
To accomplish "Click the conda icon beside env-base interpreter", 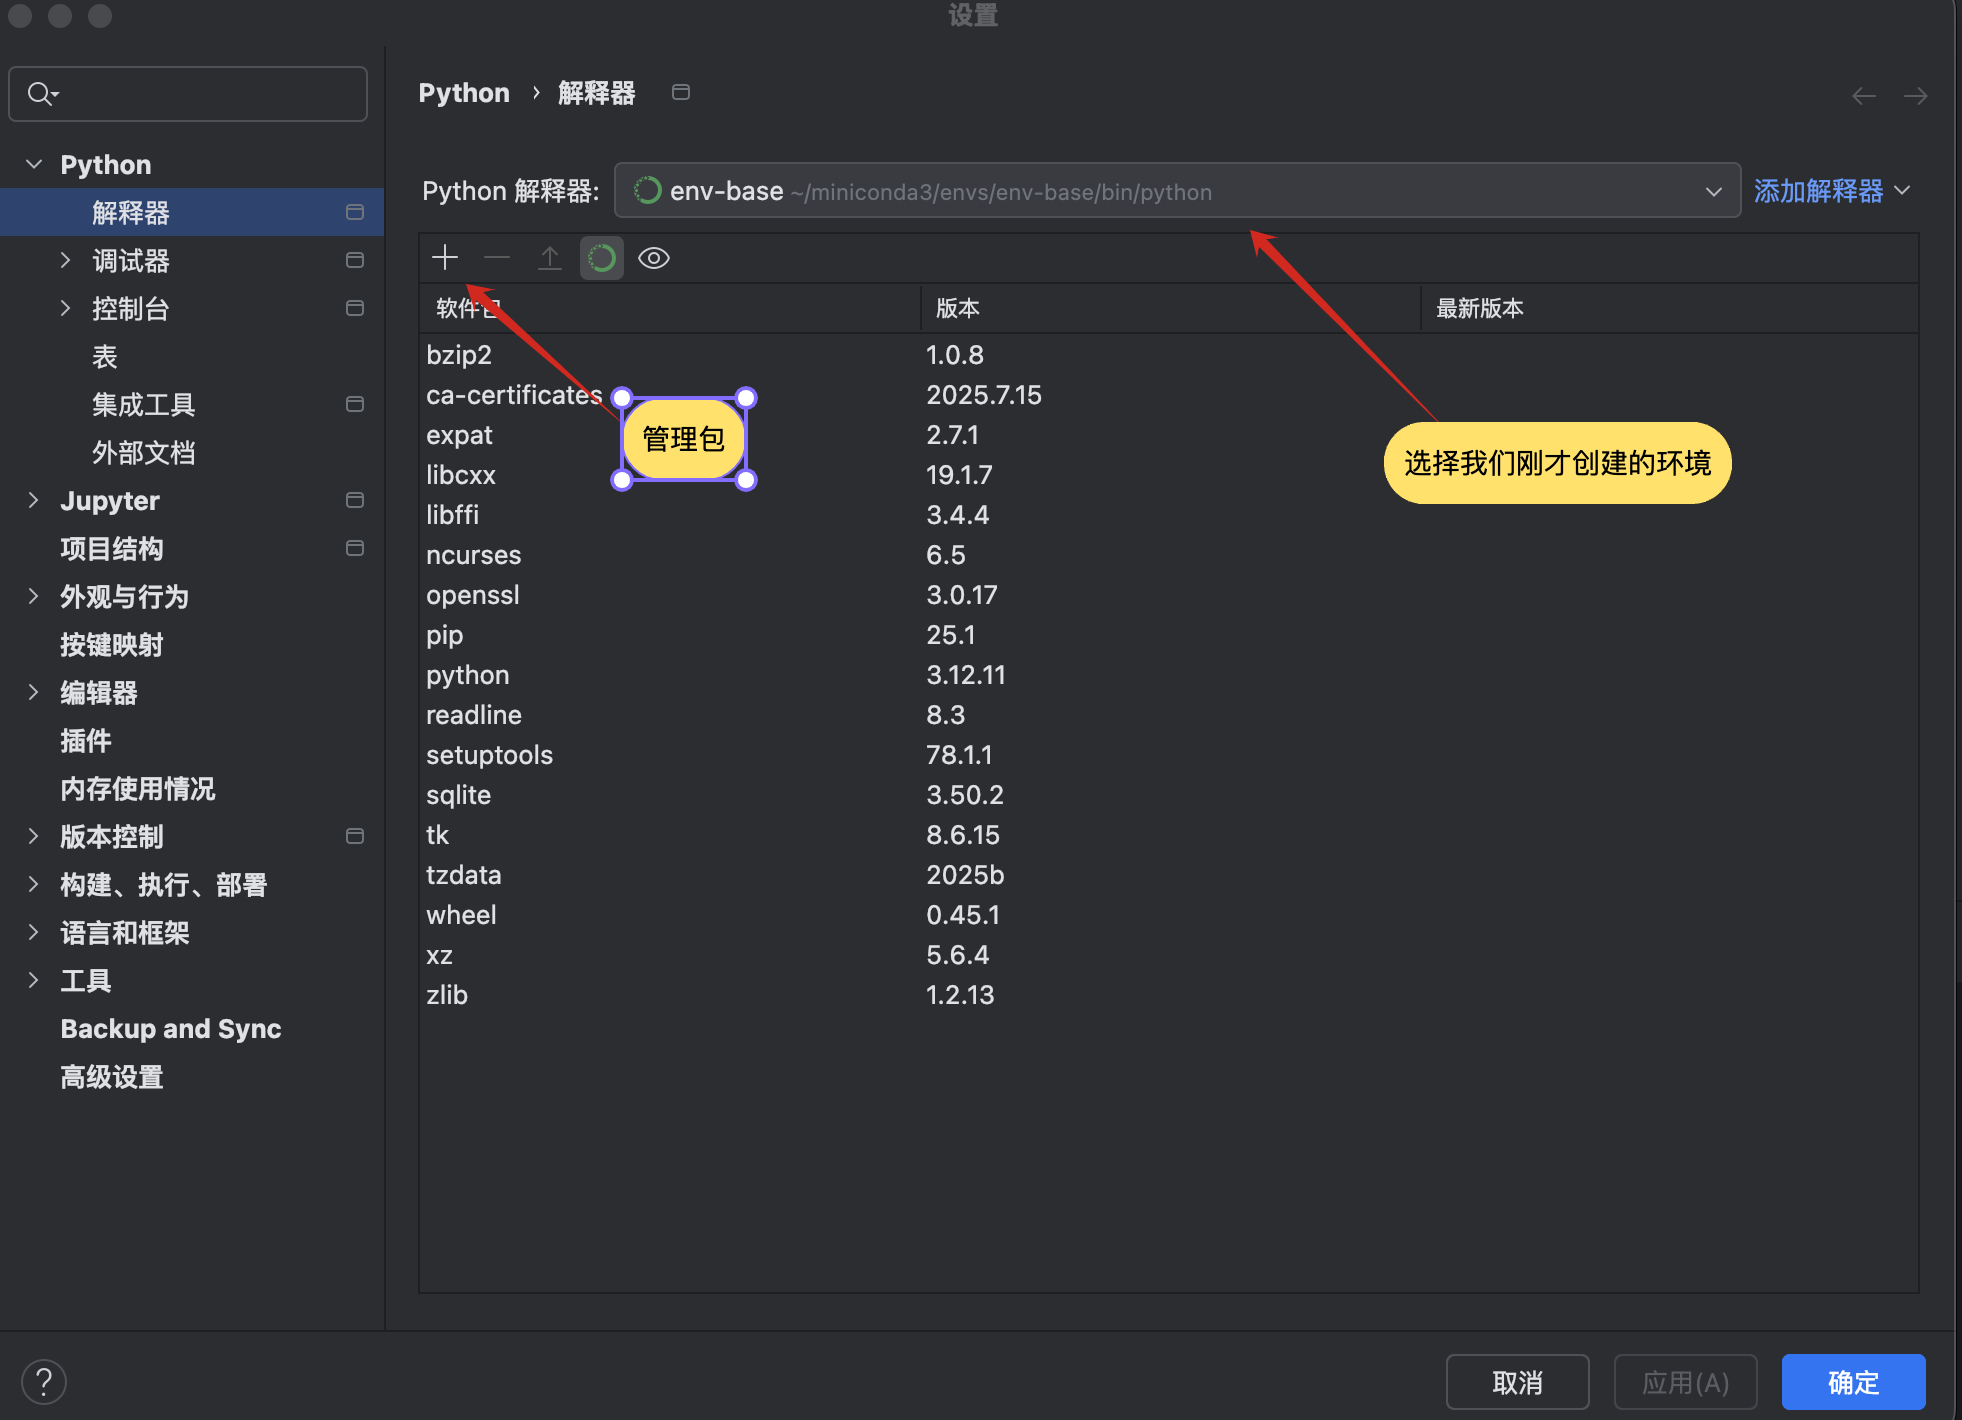I will pos(647,190).
